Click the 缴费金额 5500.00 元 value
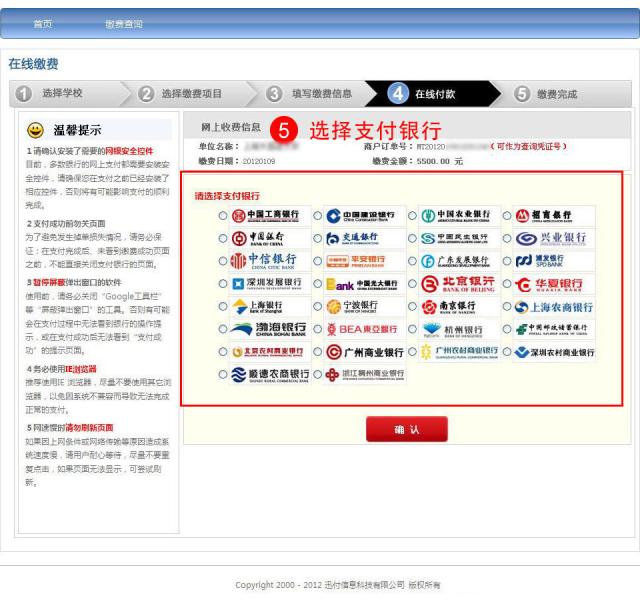 [x=440, y=161]
